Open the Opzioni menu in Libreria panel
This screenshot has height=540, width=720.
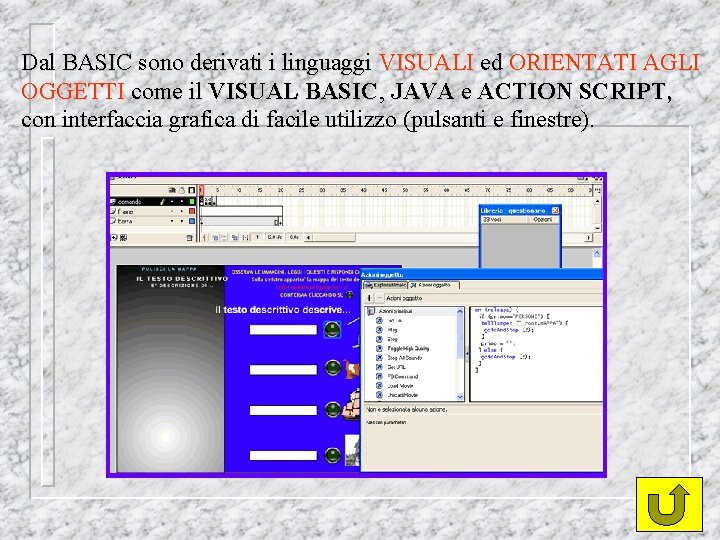[x=542, y=219]
